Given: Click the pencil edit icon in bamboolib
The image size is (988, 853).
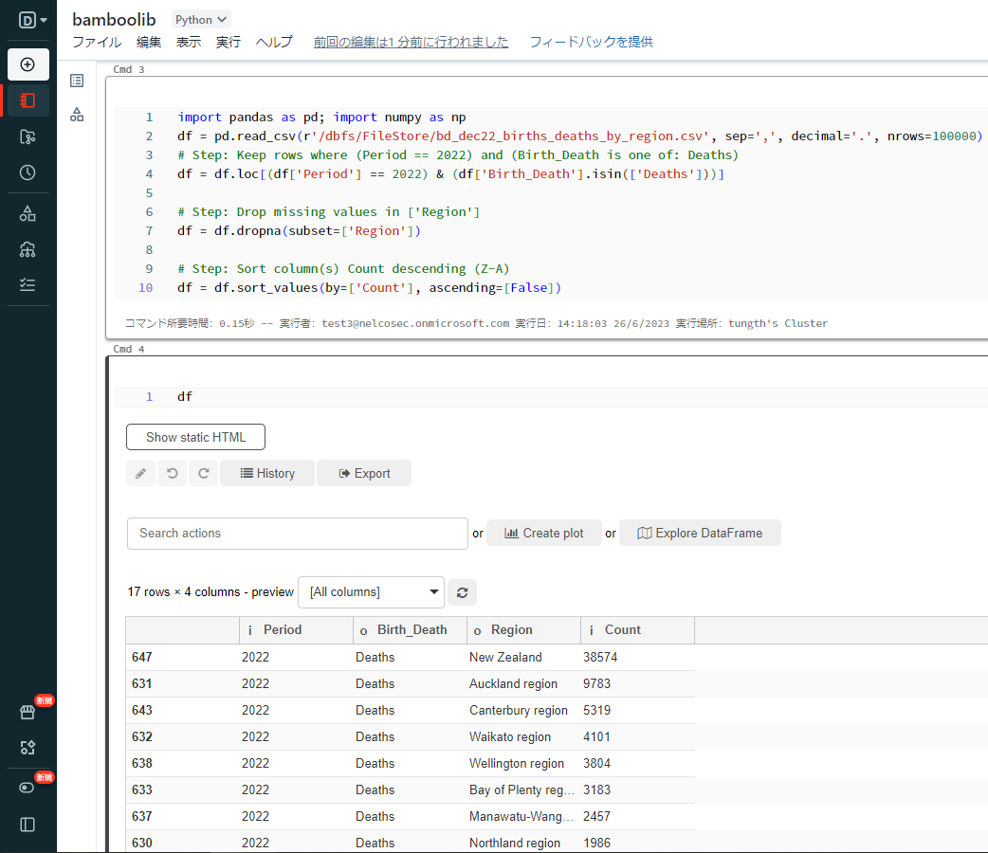Looking at the screenshot, I should 141,473.
